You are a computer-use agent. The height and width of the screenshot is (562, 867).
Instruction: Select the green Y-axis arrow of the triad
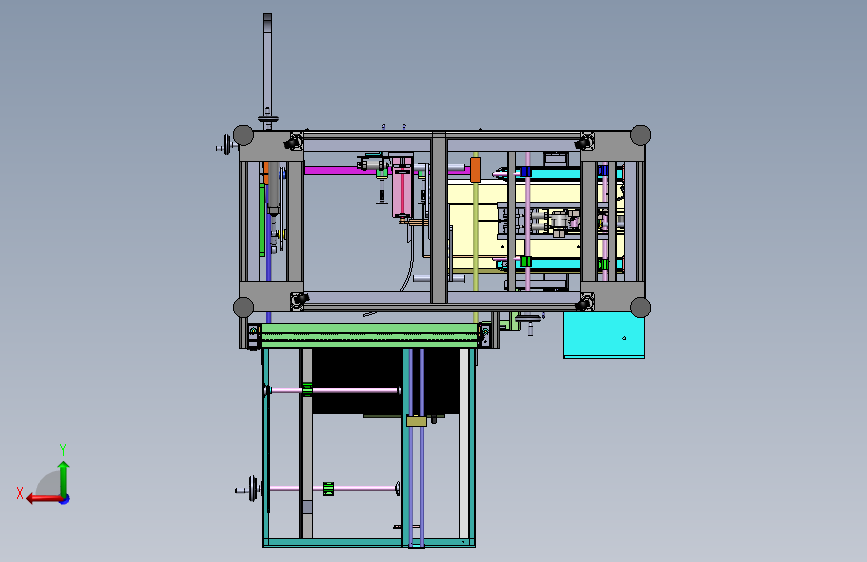[64, 478]
